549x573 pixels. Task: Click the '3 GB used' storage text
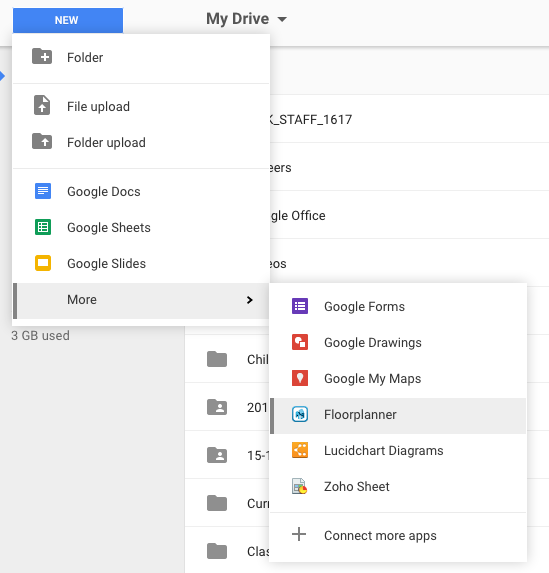40,335
